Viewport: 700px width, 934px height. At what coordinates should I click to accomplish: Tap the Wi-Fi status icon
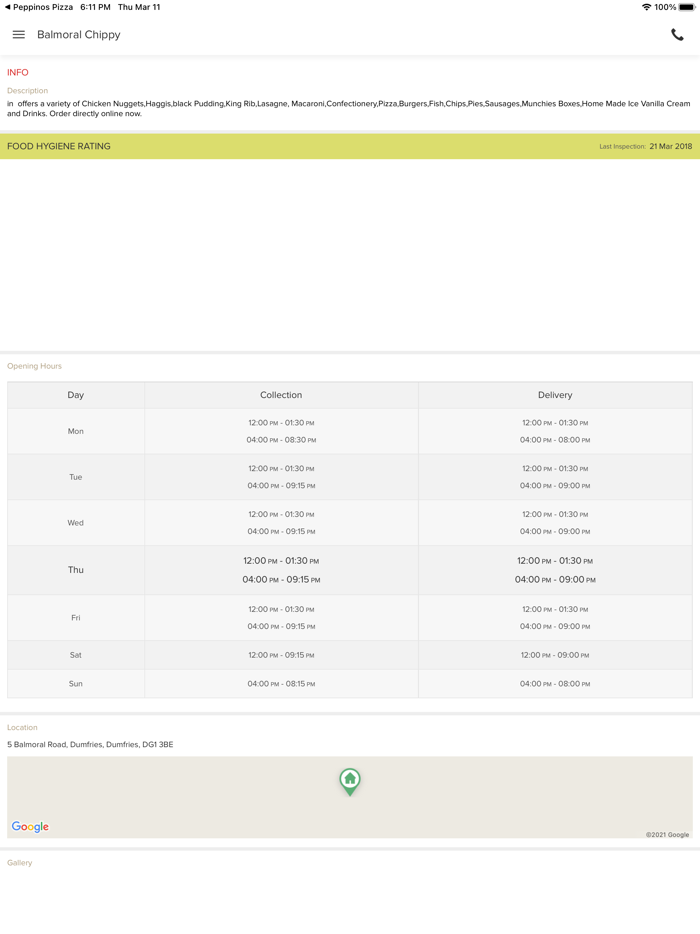click(646, 7)
